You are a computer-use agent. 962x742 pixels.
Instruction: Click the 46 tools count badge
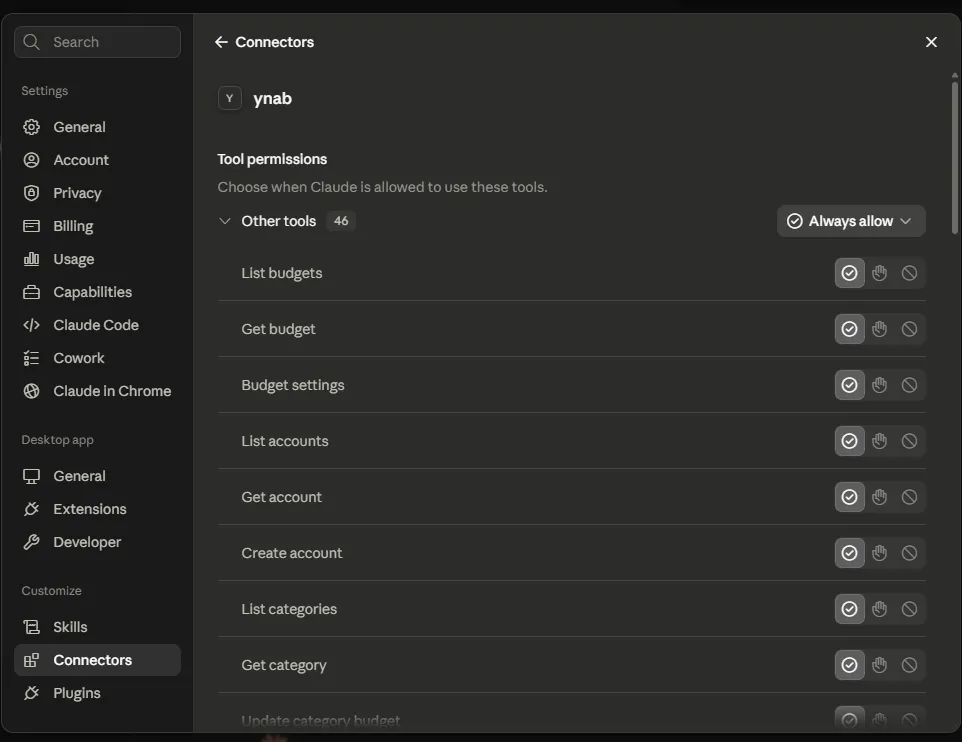(x=341, y=221)
